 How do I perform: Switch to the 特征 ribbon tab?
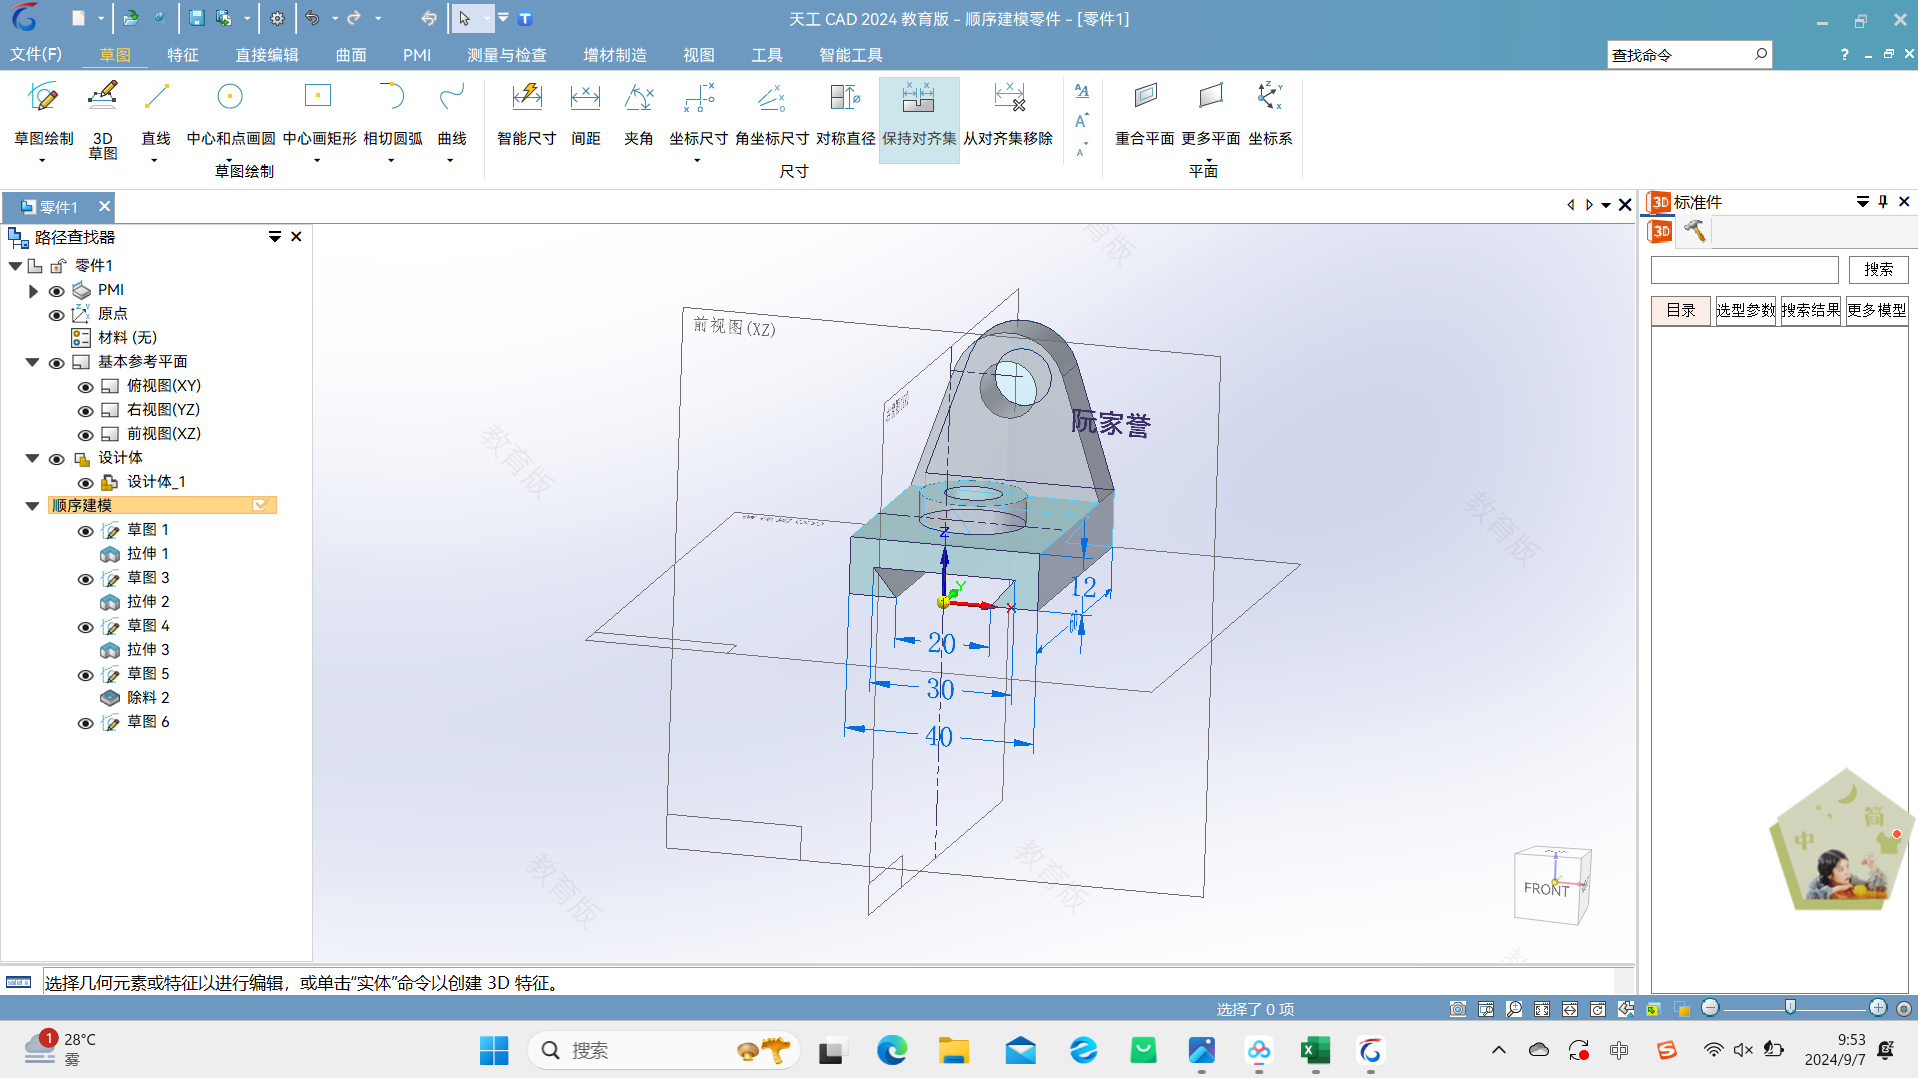[183, 55]
